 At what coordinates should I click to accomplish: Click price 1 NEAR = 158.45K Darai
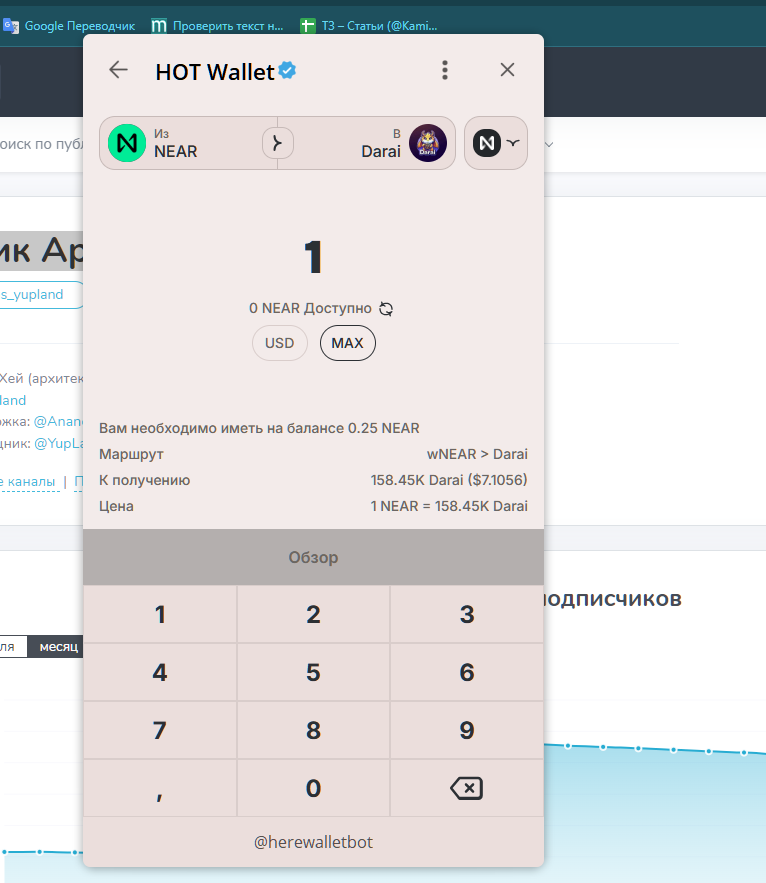tap(449, 506)
